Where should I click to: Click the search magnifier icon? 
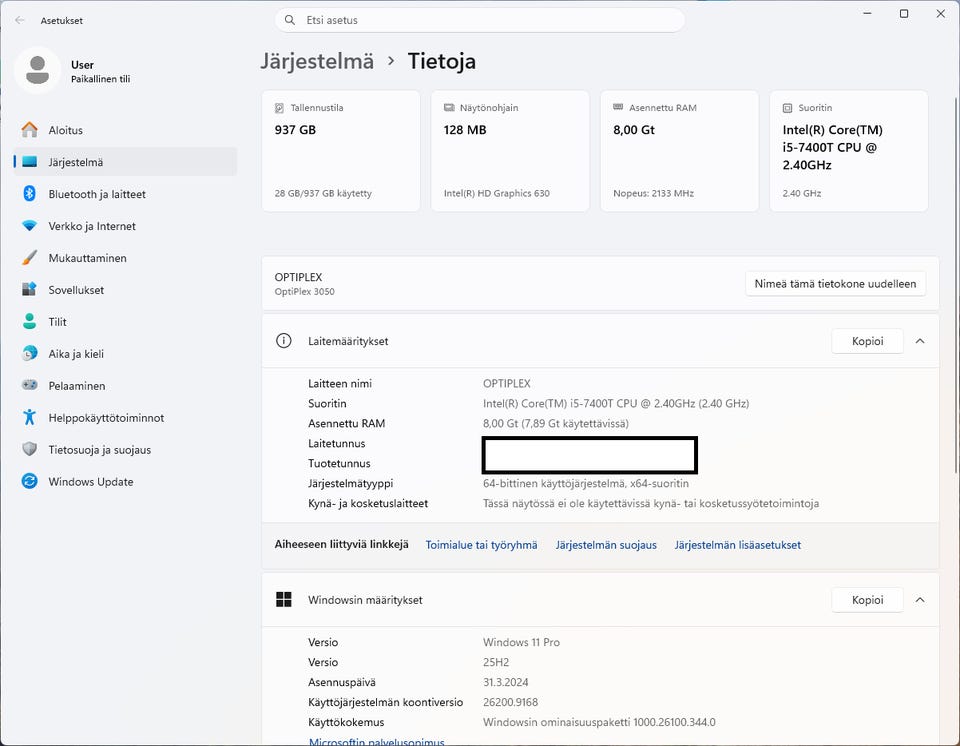[x=290, y=20]
